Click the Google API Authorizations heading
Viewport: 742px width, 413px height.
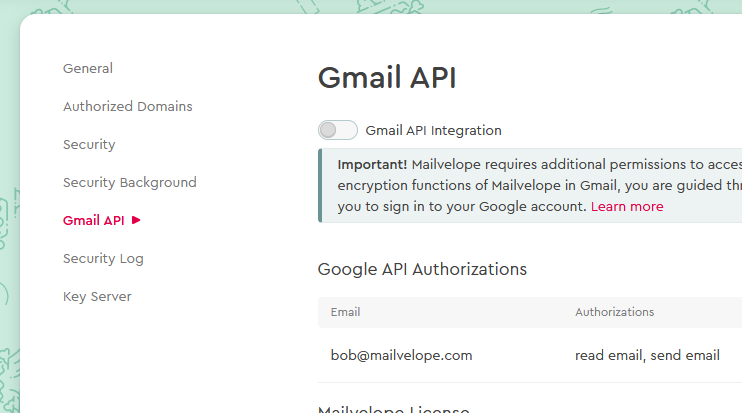point(422,269)
